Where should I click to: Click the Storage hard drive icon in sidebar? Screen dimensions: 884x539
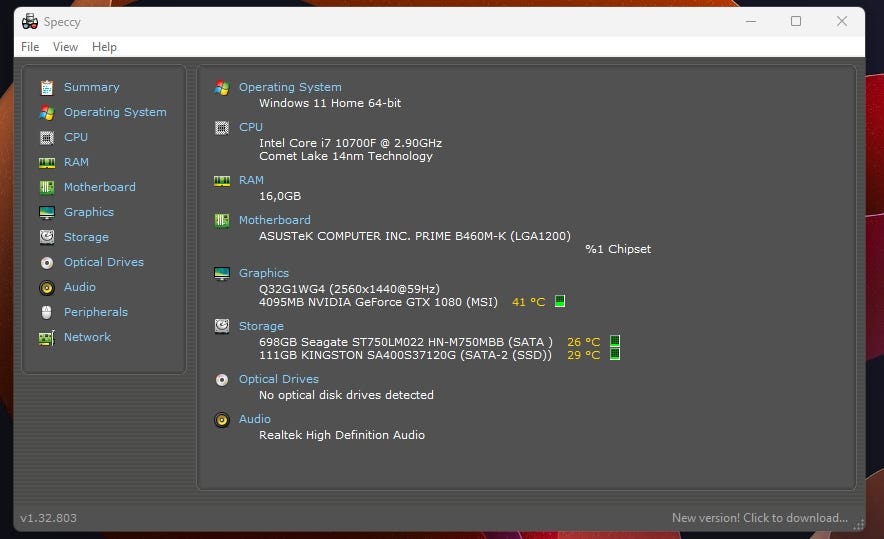click(x=47, y=237)
